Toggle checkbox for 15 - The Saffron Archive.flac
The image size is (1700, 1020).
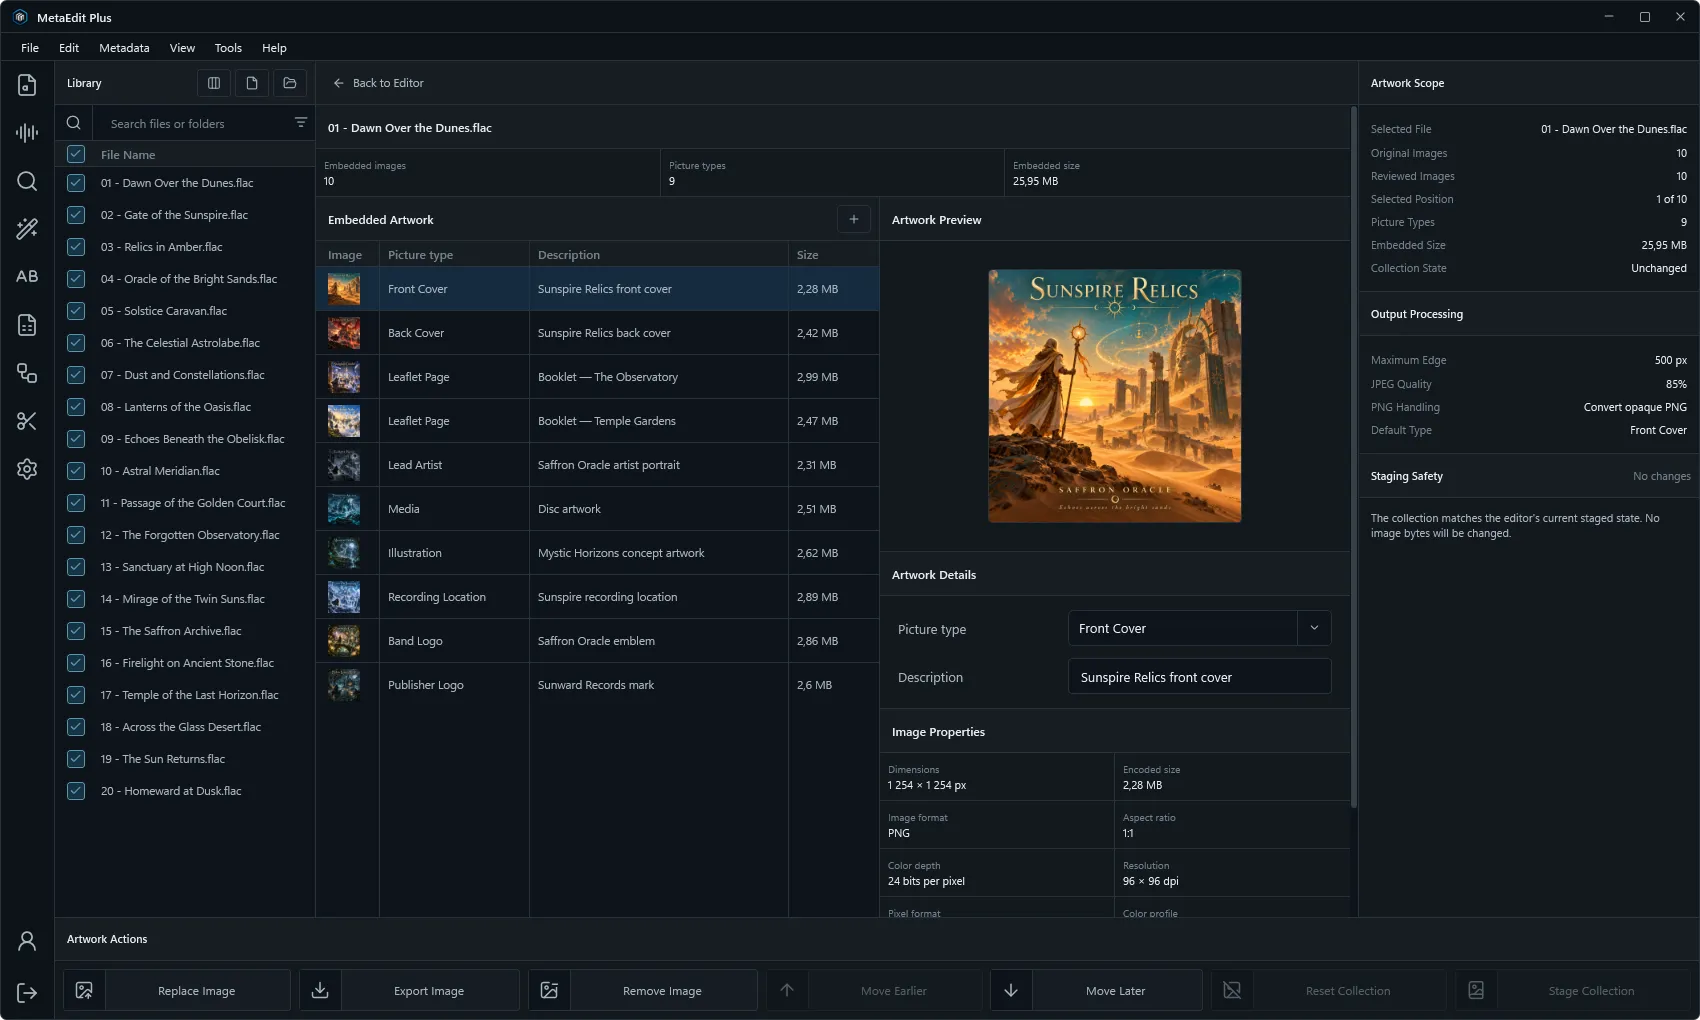coord(76,631)
